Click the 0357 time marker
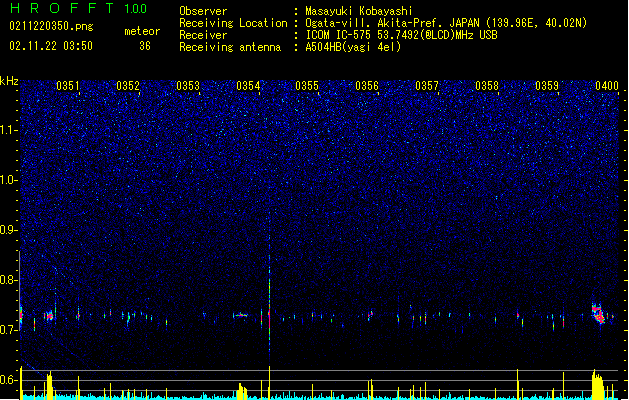 tap(427, 86)
